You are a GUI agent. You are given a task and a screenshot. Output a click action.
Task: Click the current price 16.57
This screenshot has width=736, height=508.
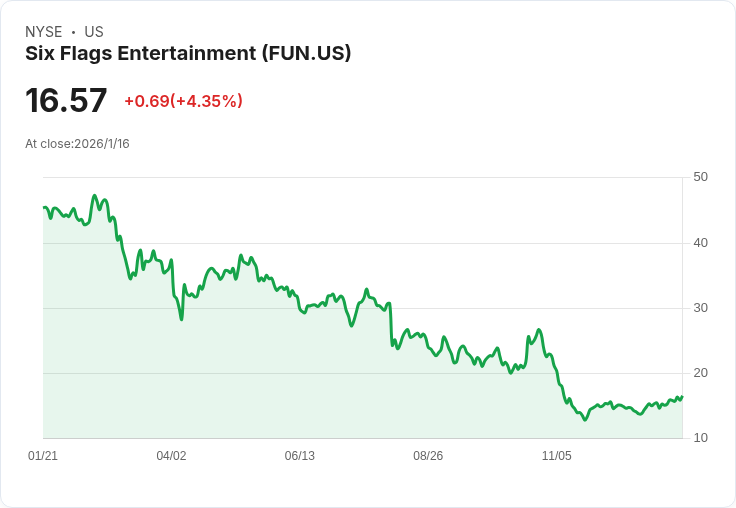point(66,101)
